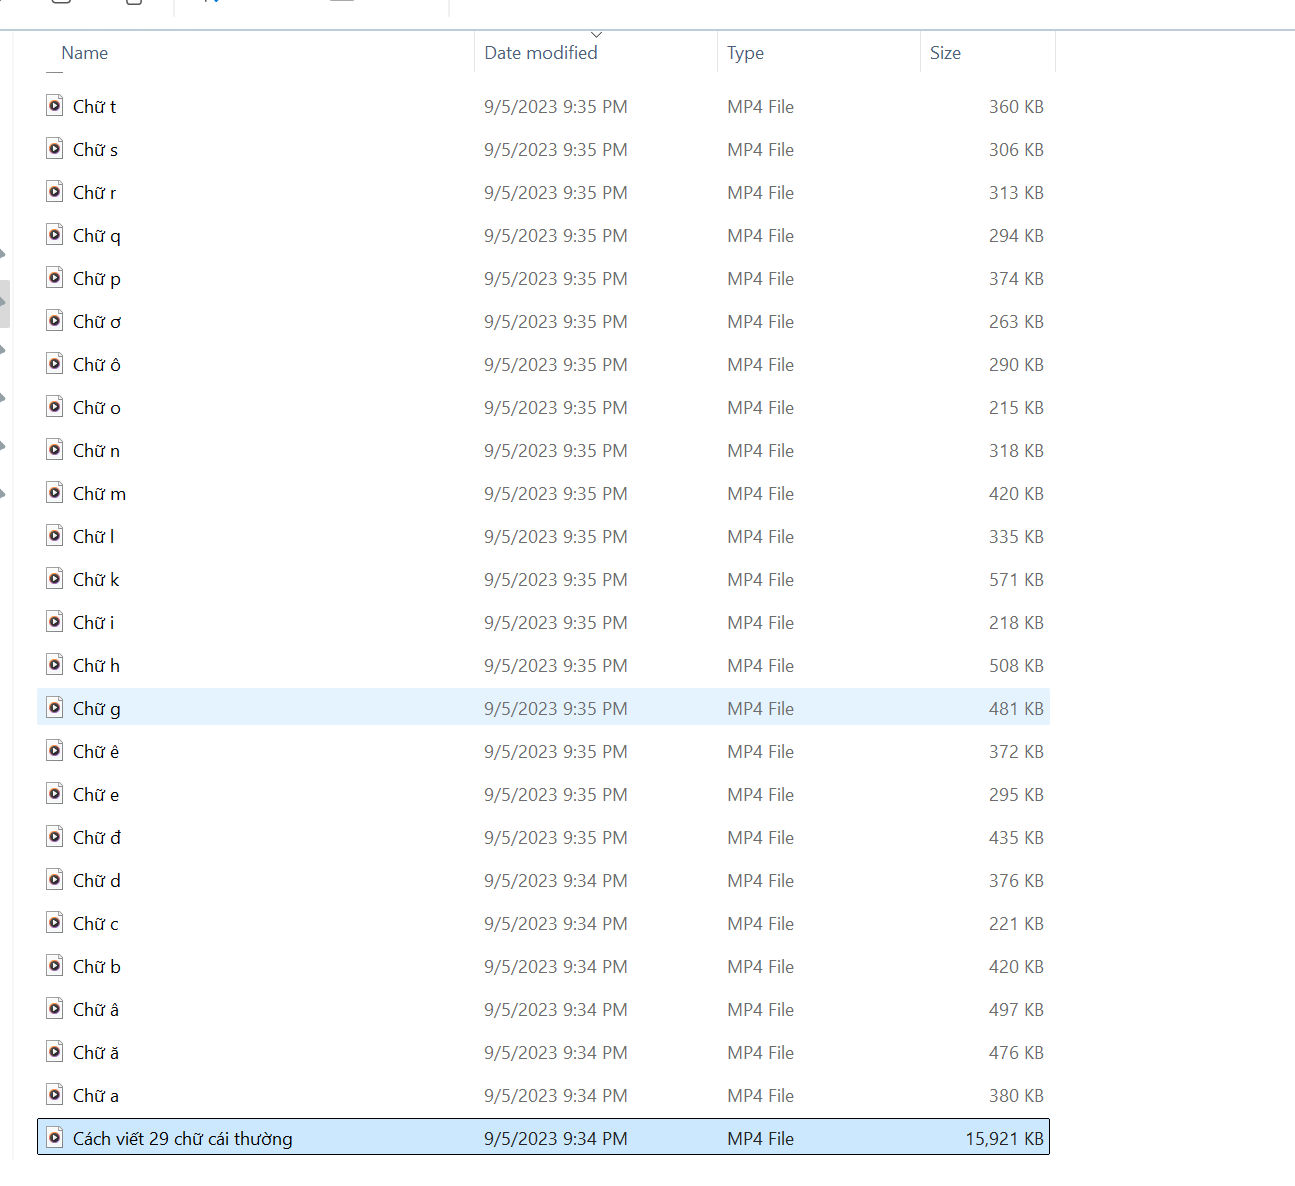Select the file icon next to Chữ n
Viewport: 1295px width, 1186px height.
(x=55, y=449)
